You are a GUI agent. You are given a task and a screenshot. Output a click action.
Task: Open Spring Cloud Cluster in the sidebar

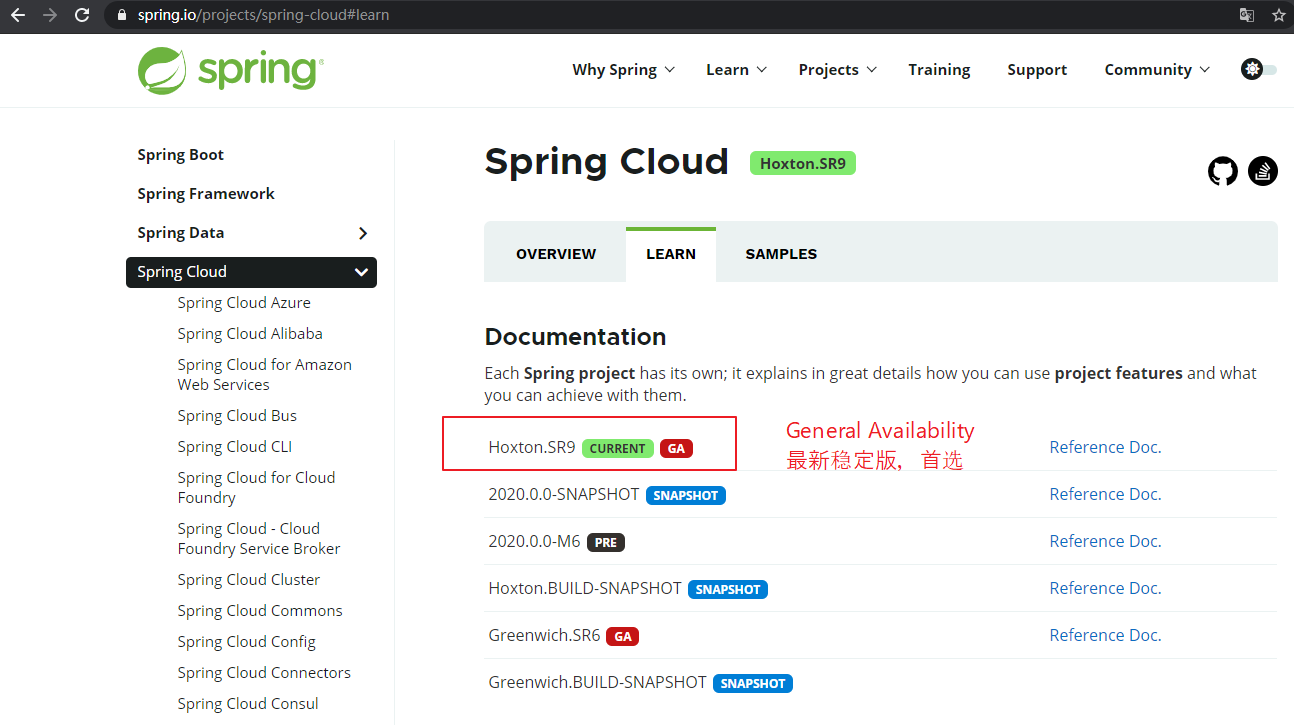click(249, 580)
